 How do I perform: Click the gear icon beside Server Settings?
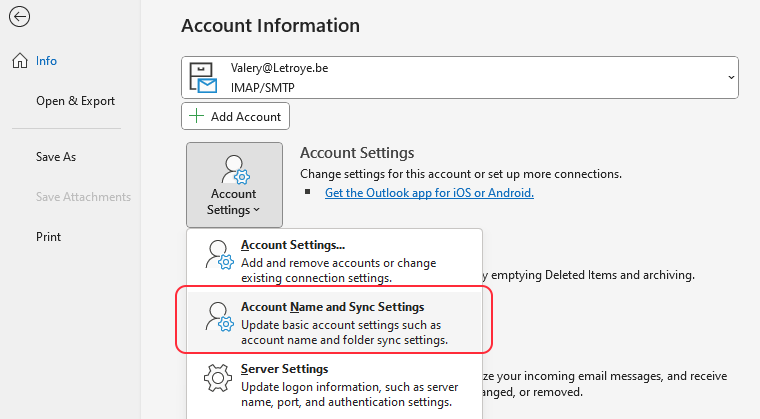(x=218, y=378)
